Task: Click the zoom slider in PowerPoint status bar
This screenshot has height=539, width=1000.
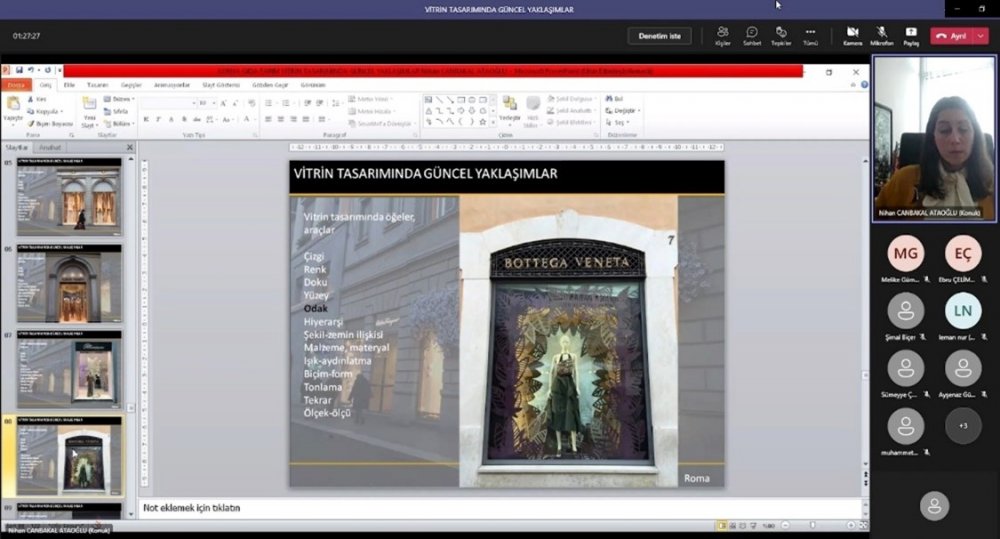Action: [813, 526]
